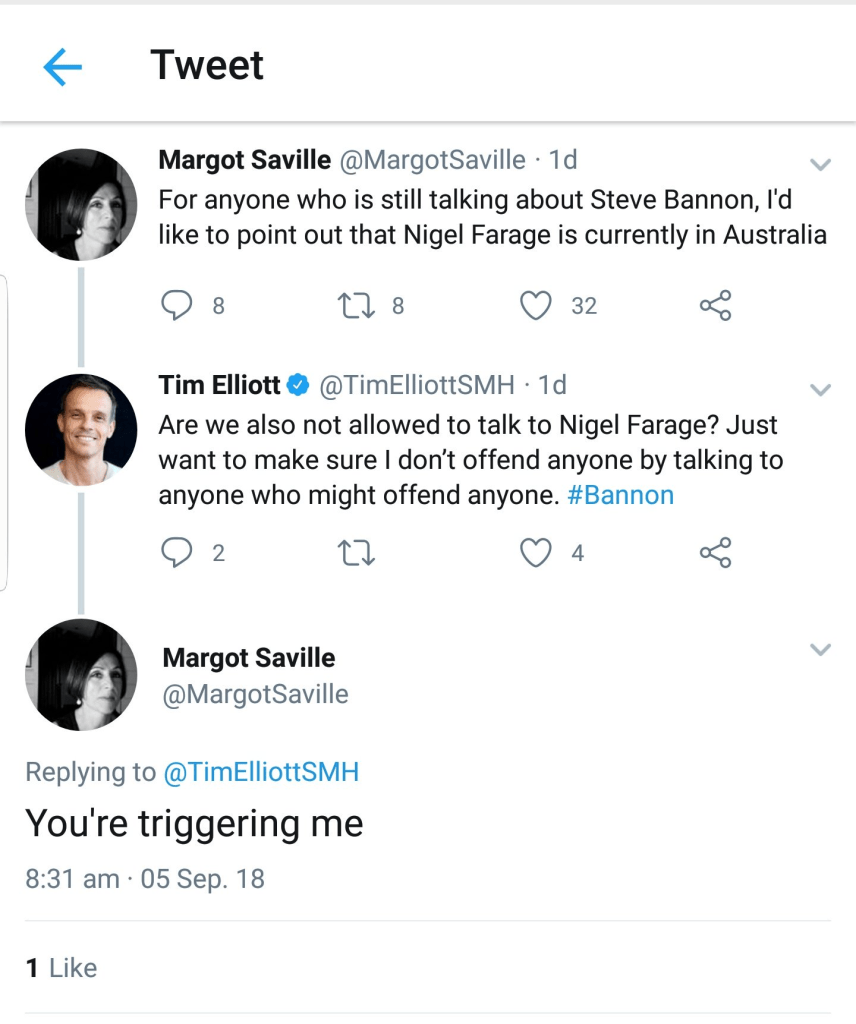Share Margot Saville's first tweet

[715, 305]
